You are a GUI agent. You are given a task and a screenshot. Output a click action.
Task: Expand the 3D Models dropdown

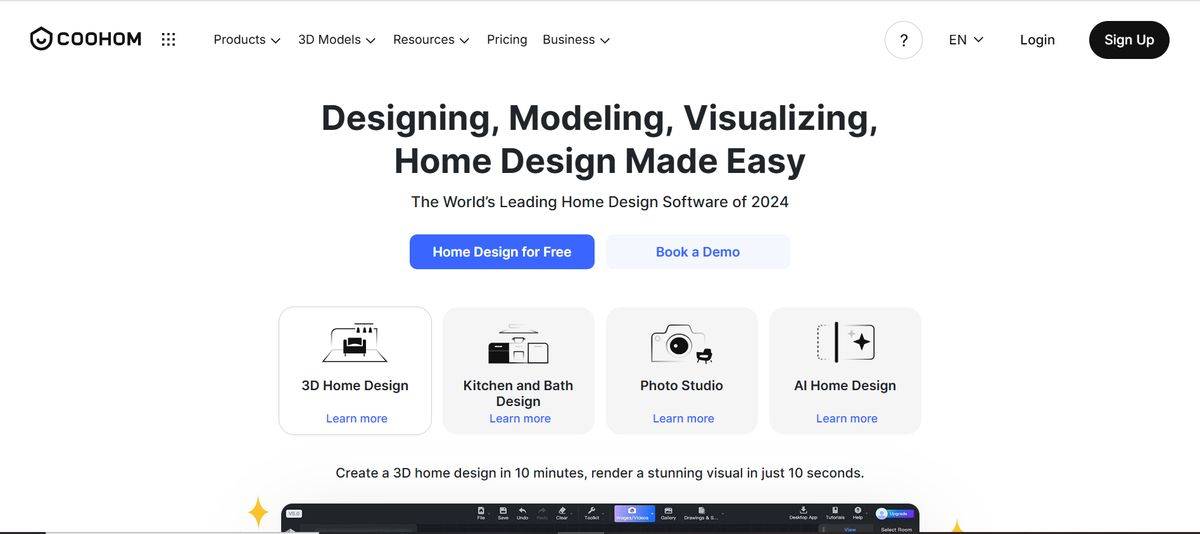[336, 40]
